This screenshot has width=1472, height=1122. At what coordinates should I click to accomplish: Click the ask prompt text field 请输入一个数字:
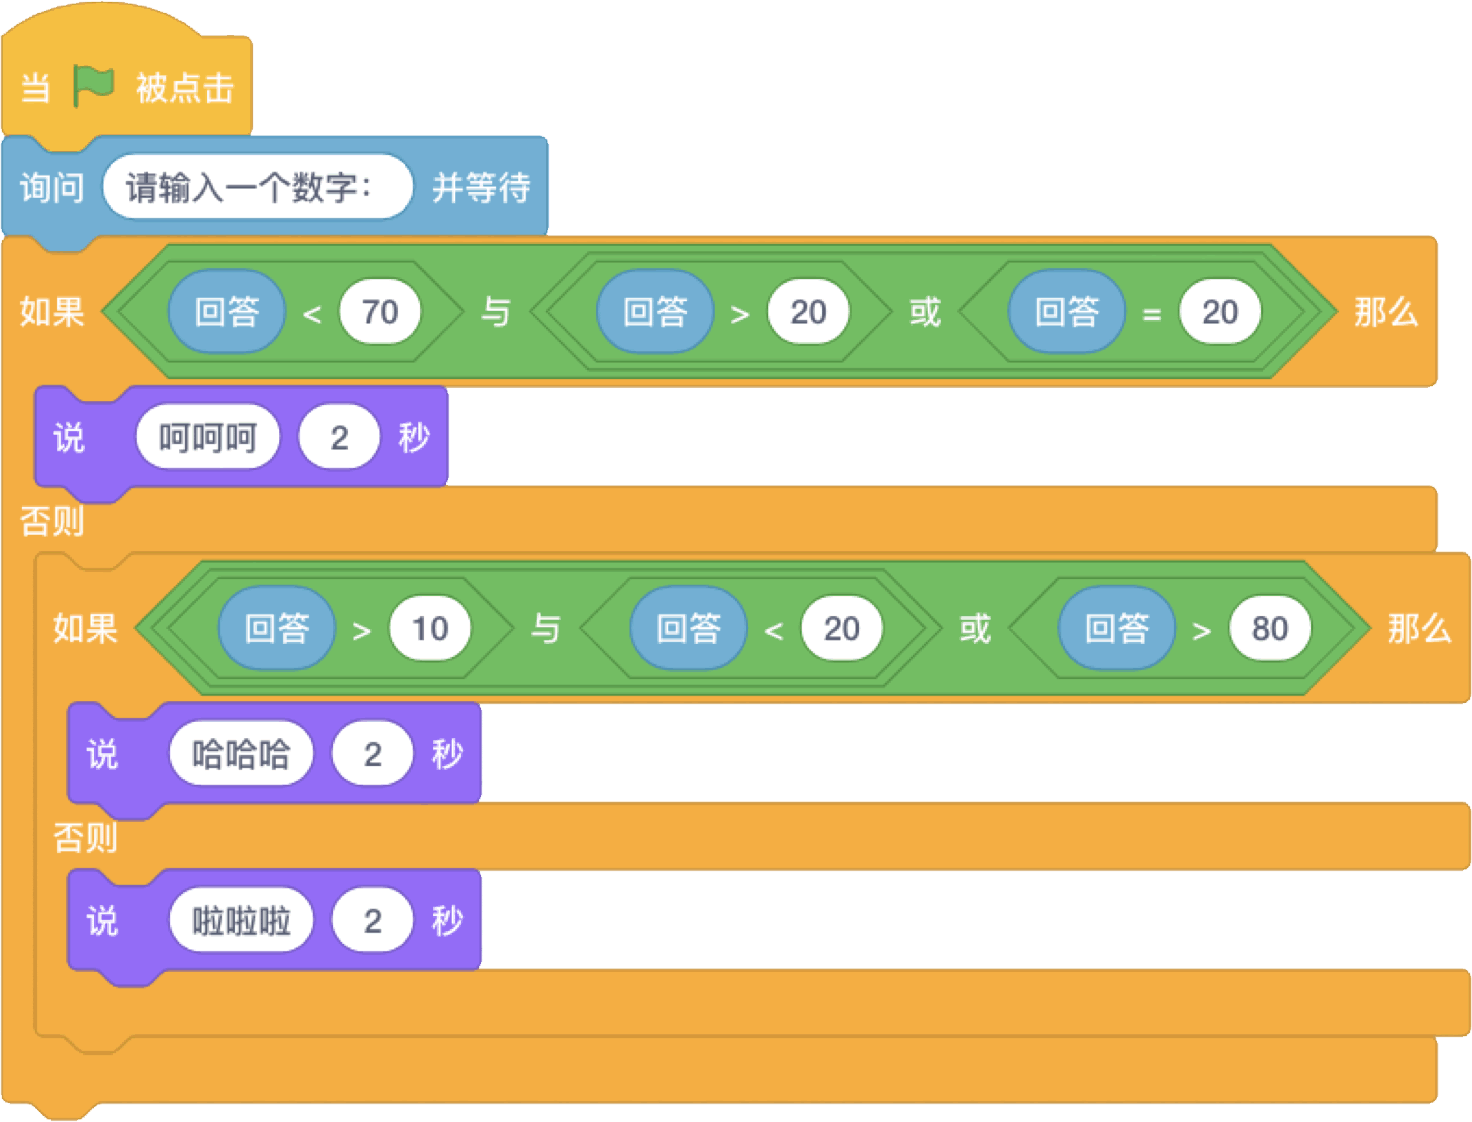pos(258,187)
